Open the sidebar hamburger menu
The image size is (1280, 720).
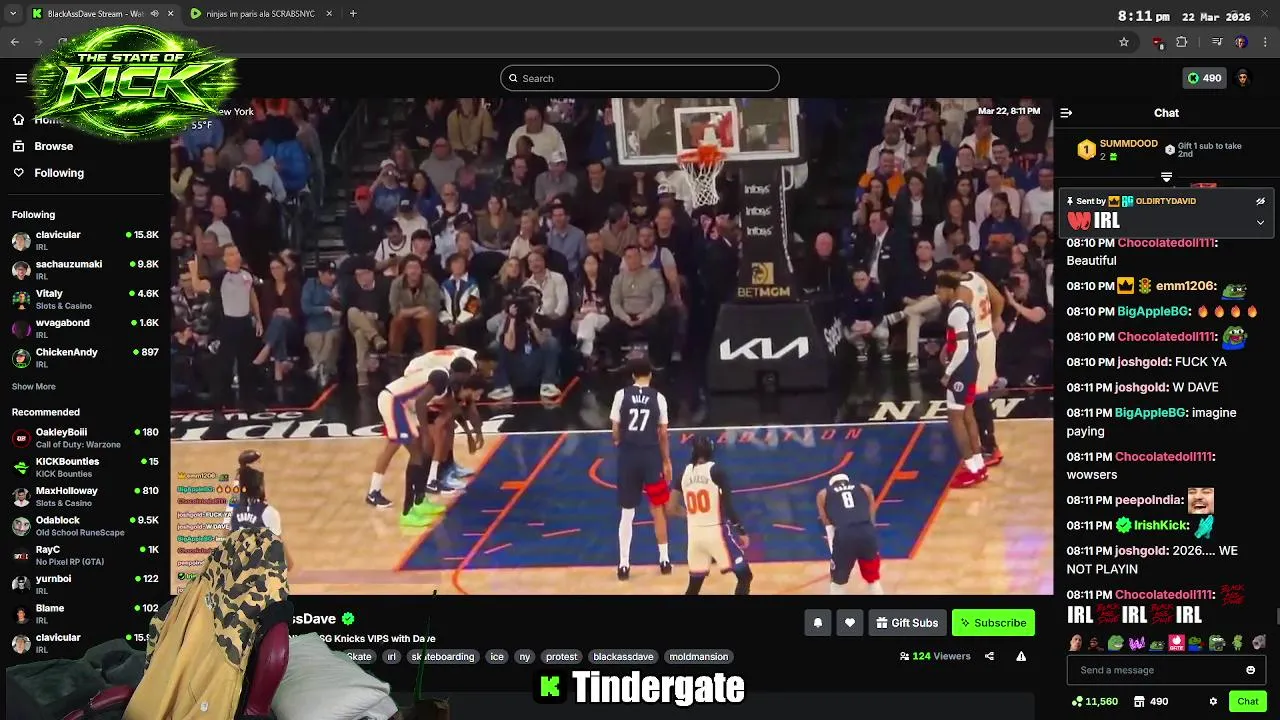click(21, 78)
